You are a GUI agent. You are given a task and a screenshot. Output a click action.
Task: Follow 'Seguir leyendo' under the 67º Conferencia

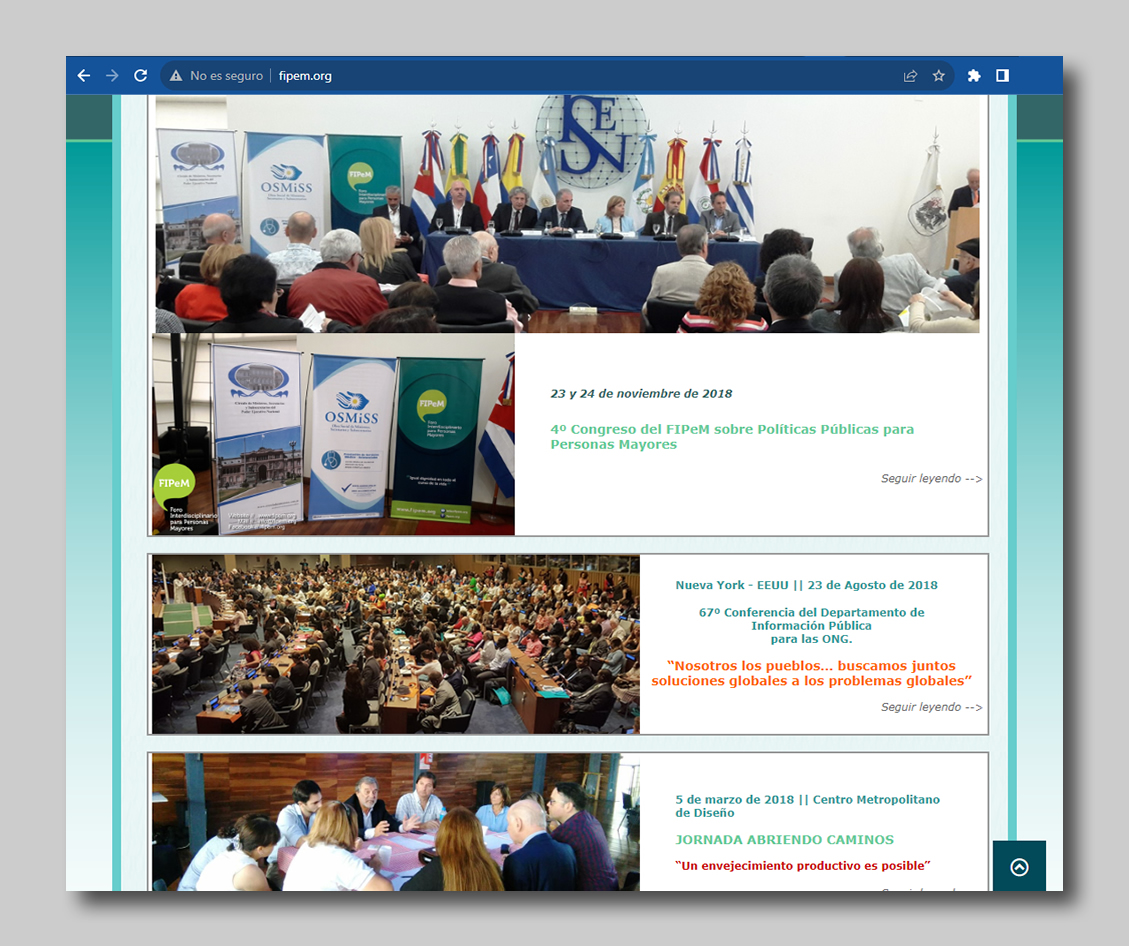point(931,707)
